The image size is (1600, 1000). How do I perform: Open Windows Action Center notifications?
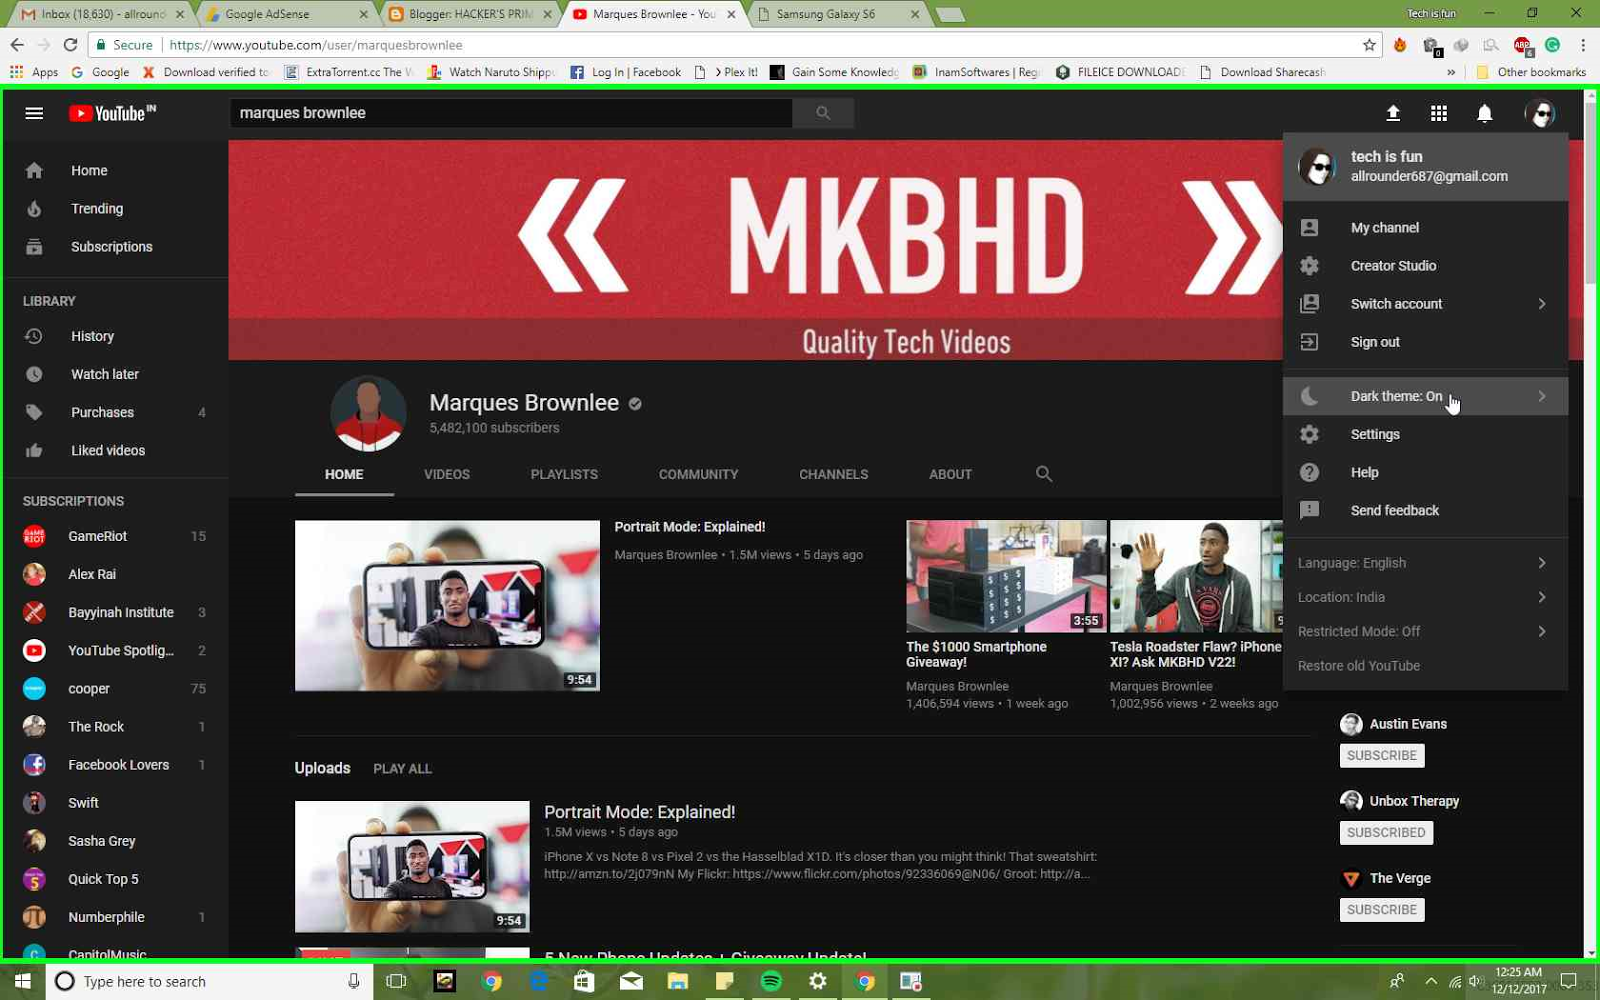[1569, 981]
